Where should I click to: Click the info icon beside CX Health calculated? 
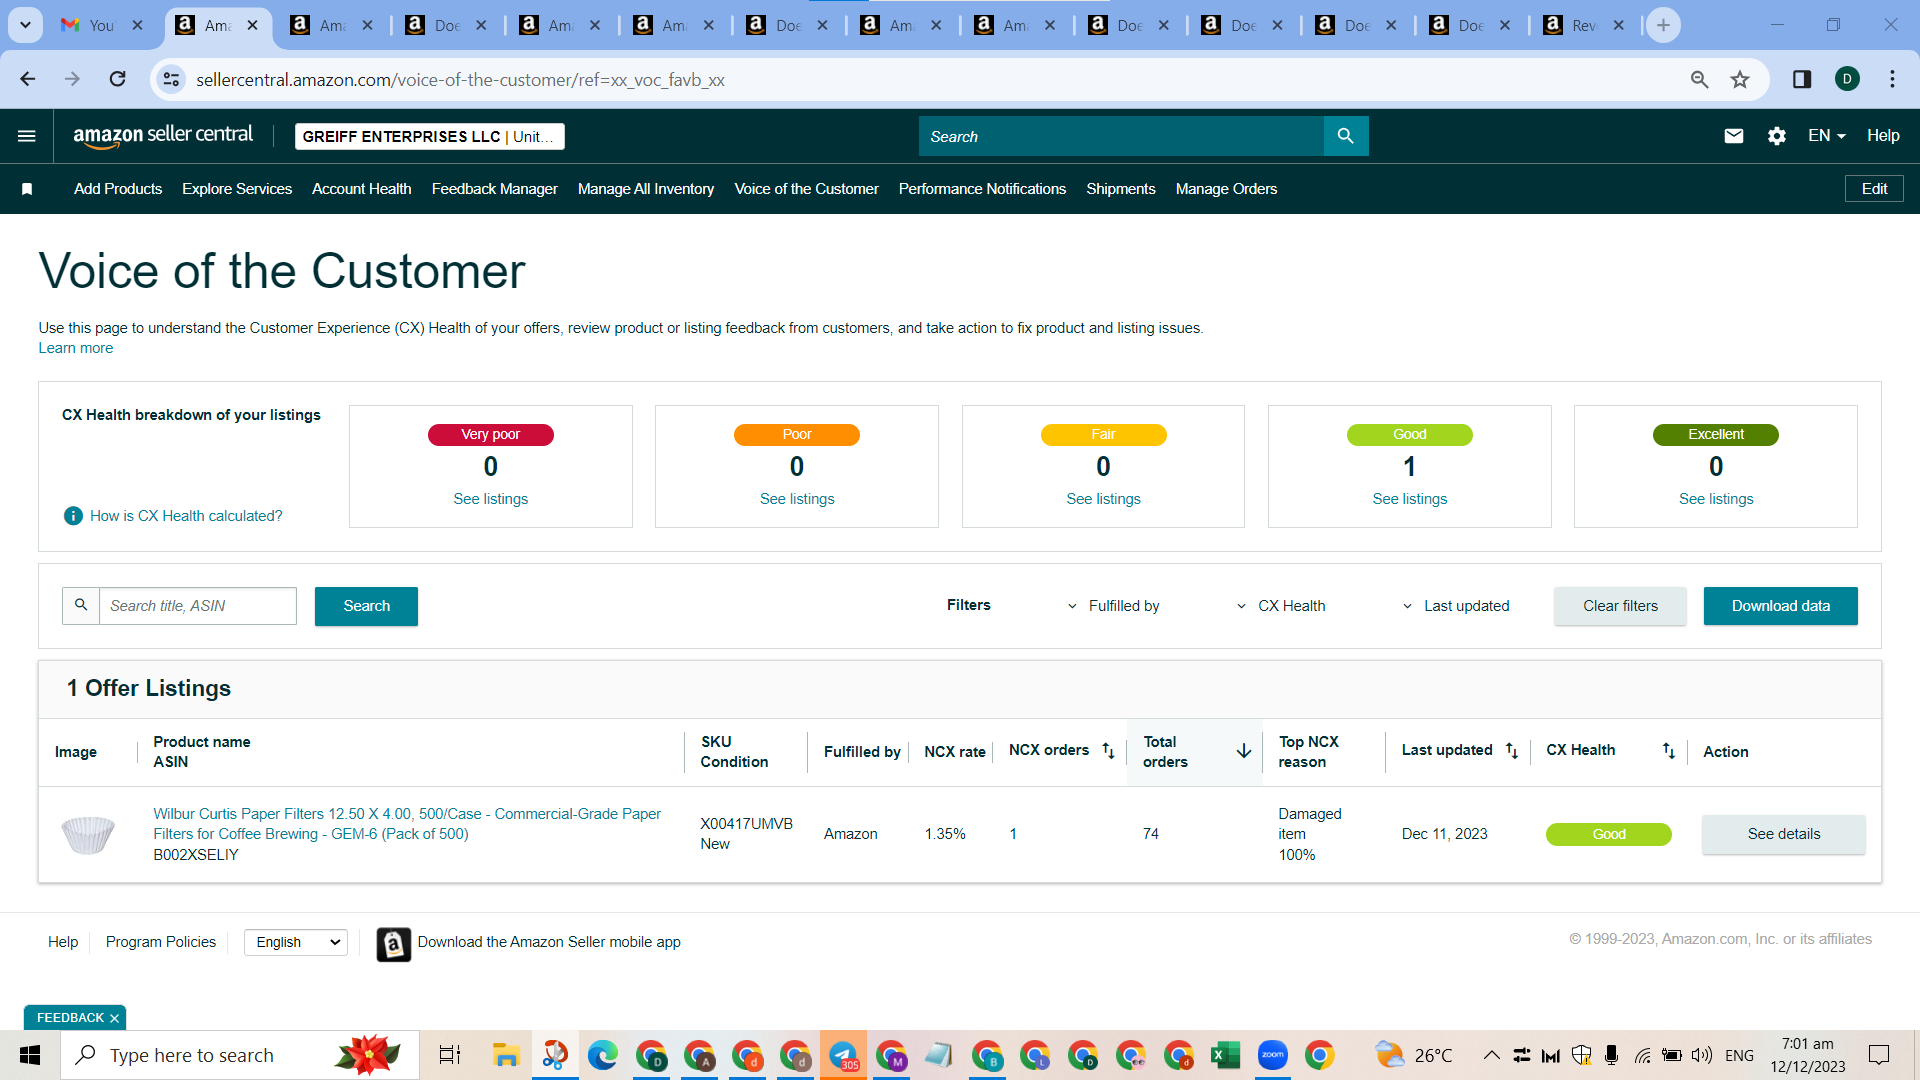(x=73, y=516)
